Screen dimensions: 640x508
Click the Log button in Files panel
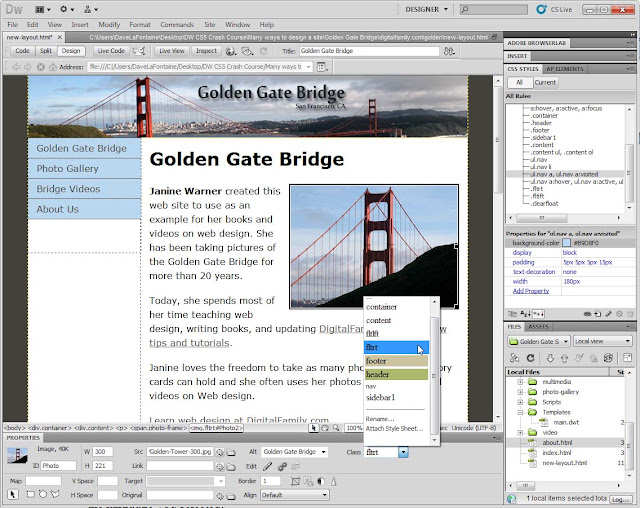click(620, 499)
